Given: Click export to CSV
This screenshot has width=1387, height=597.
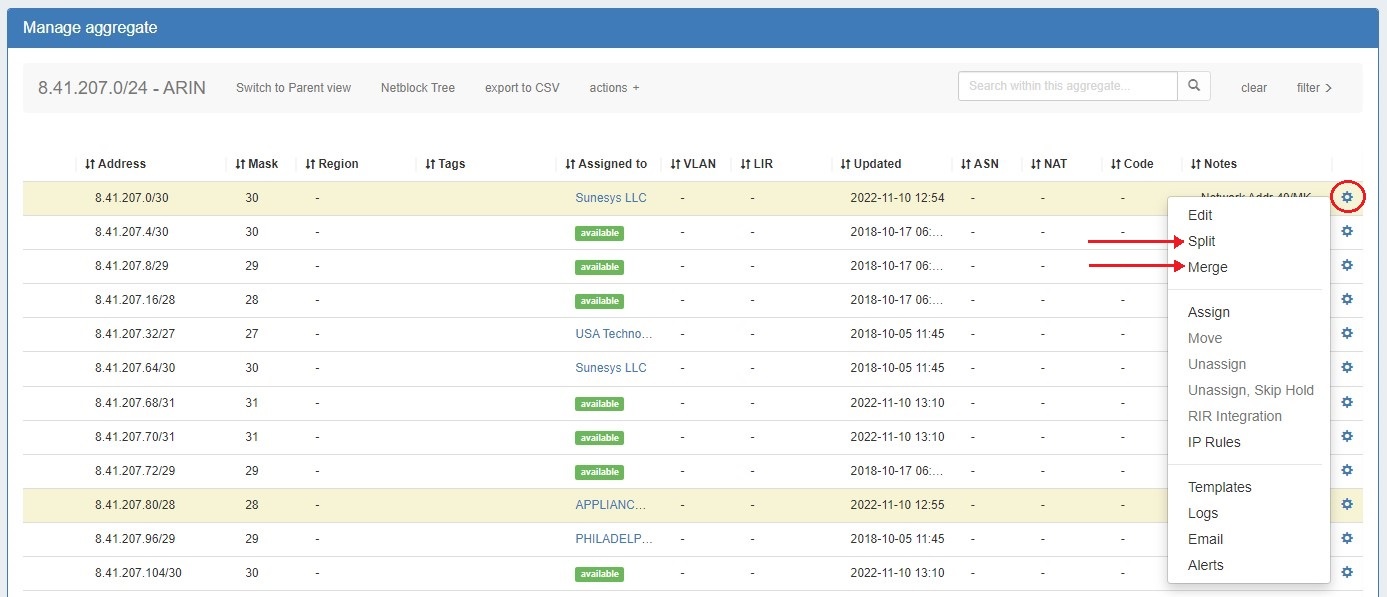Looking at the screenshot, I should tap(522, 88).
